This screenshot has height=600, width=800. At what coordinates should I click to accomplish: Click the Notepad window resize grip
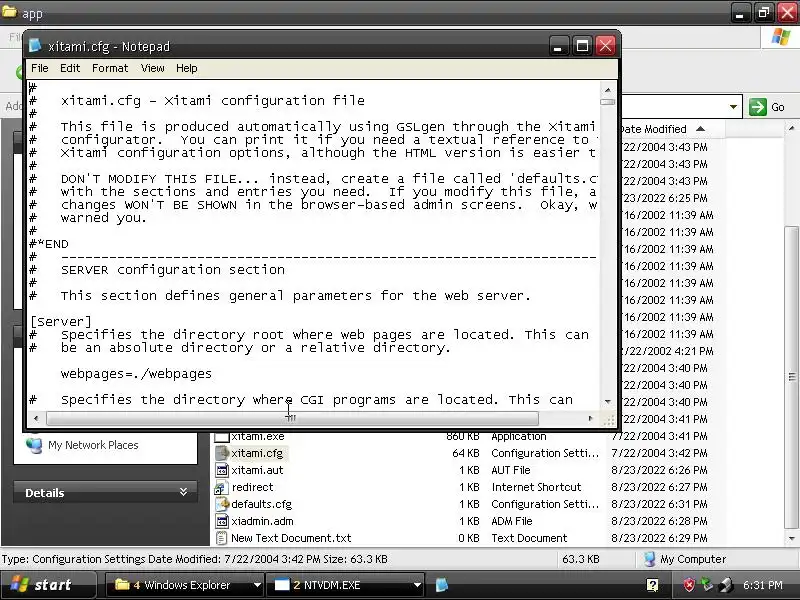click(x=609, y=420)
